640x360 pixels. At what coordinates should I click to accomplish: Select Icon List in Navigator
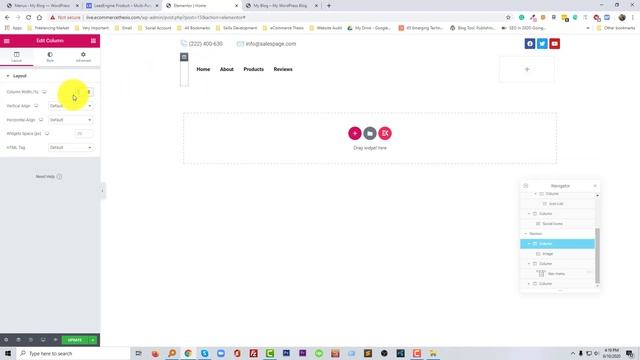click(x=556, y=204)
